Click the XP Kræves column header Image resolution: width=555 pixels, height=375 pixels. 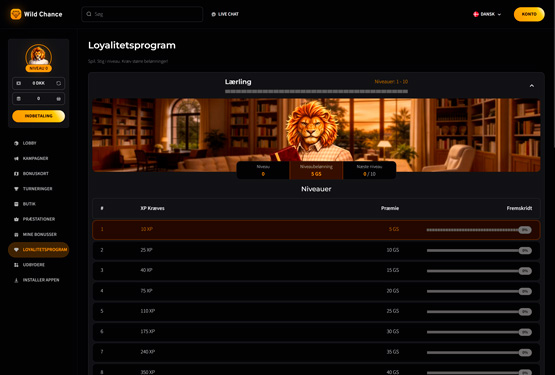[x=152, y=208]
